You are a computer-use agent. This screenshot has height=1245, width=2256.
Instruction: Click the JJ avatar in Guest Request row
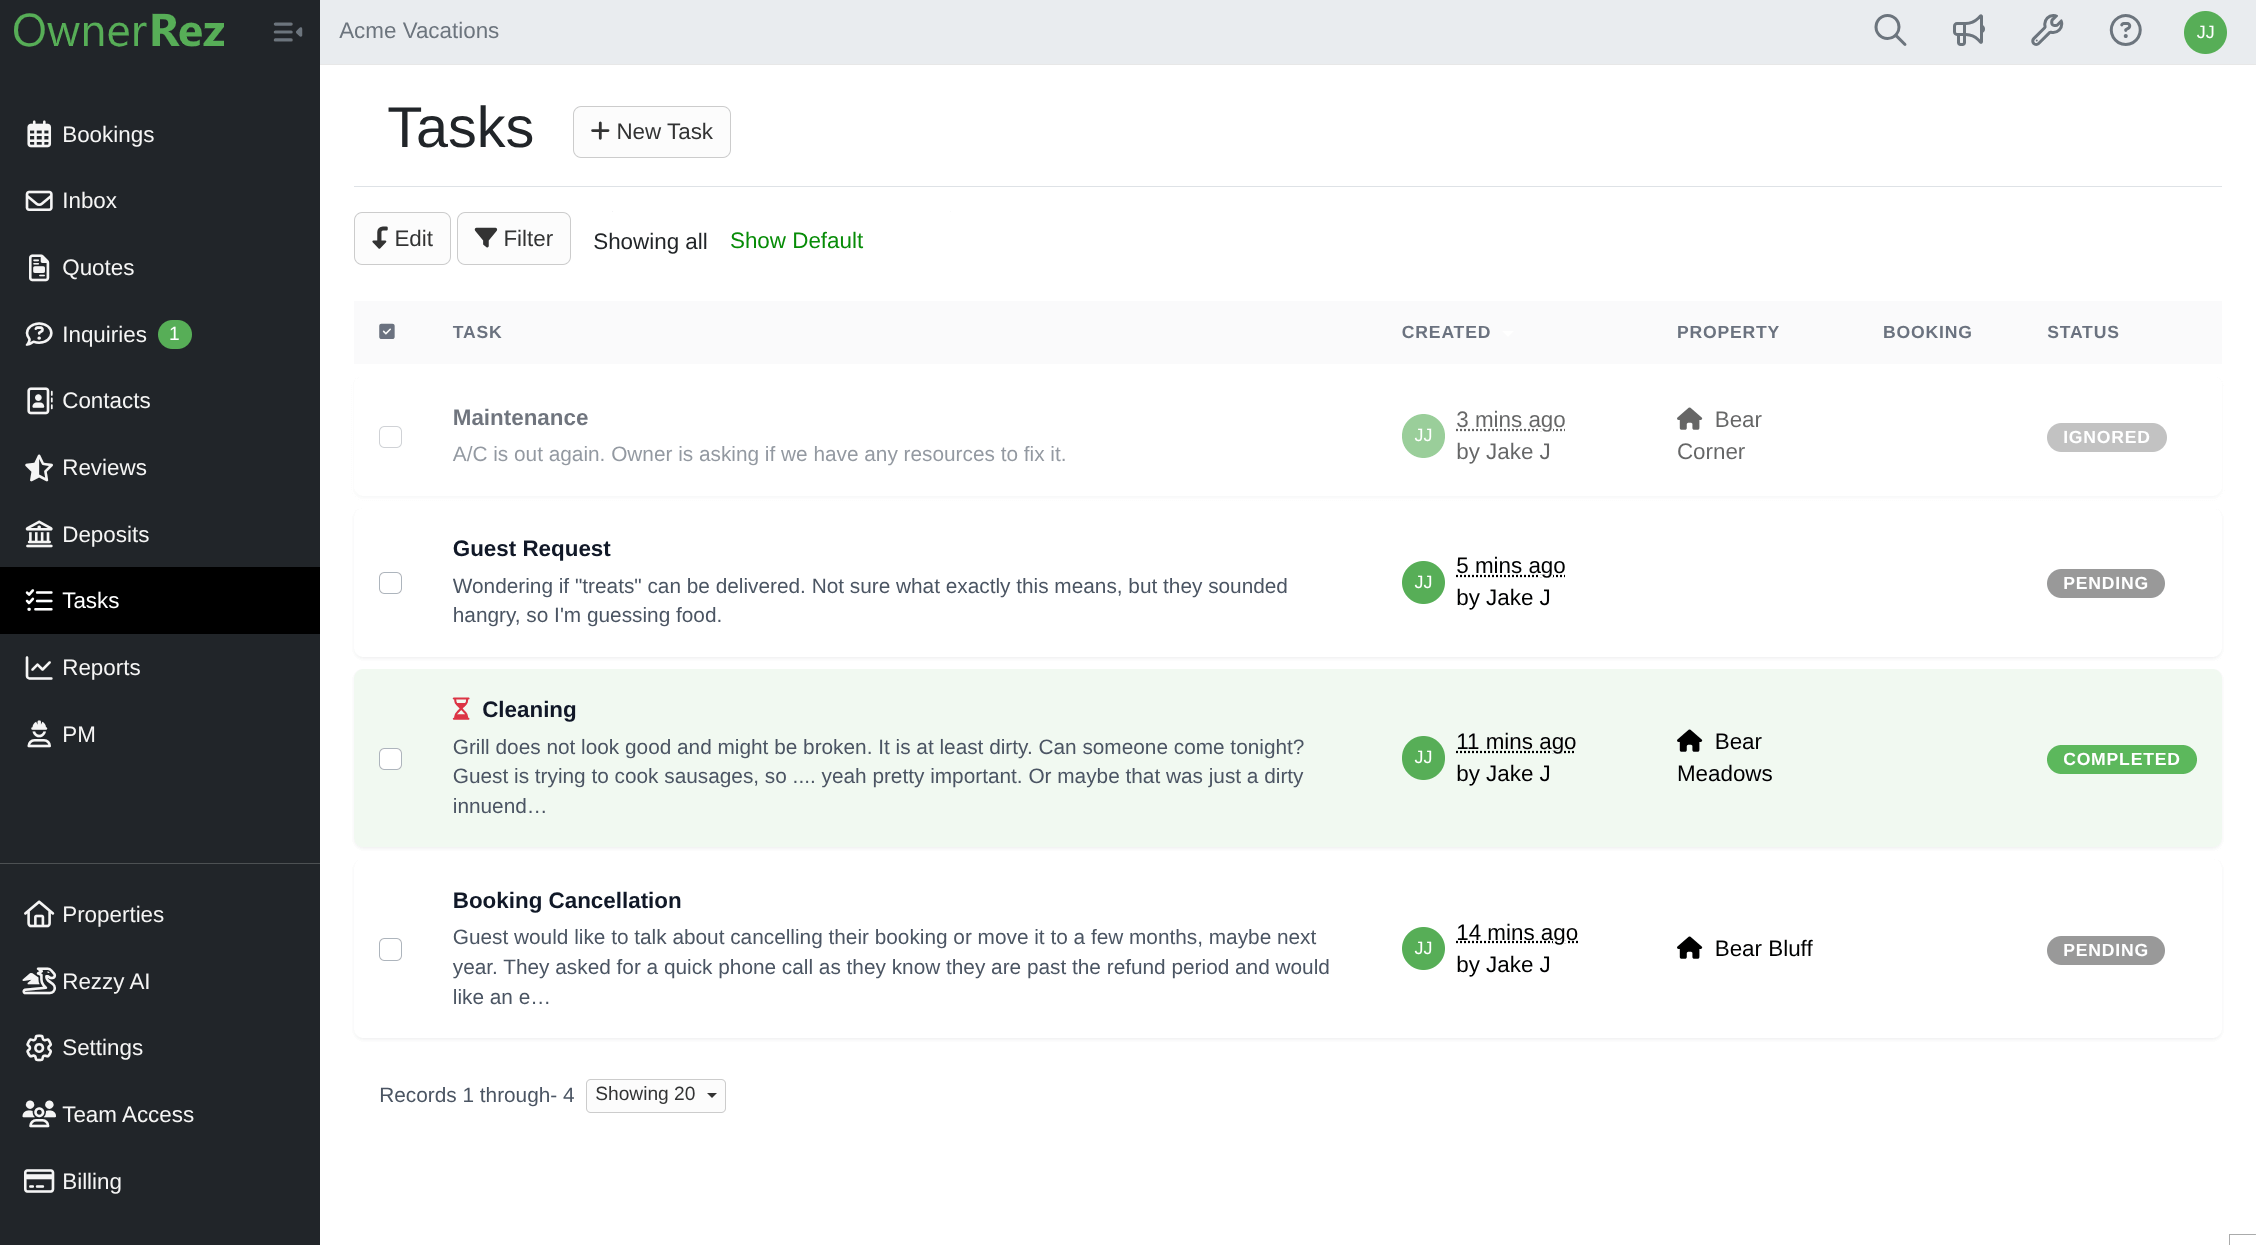pyautogui.click(x=1423, y=582)
